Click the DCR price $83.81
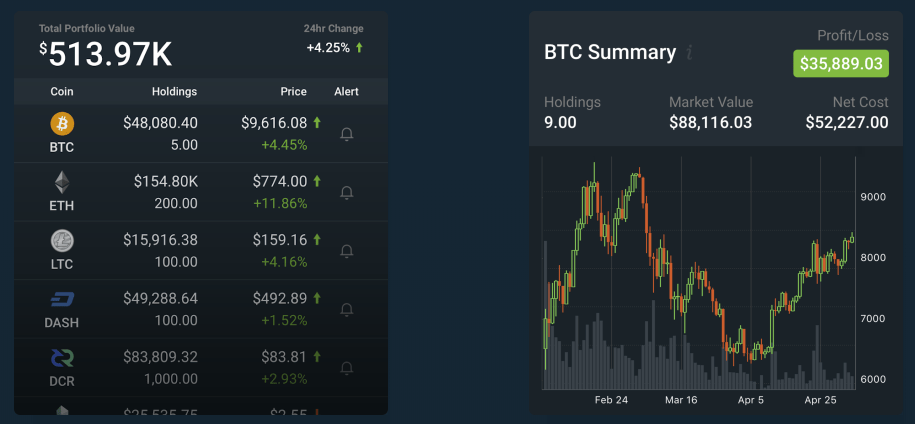The width and height of the screenshot is (915, 424). [284, 356]
